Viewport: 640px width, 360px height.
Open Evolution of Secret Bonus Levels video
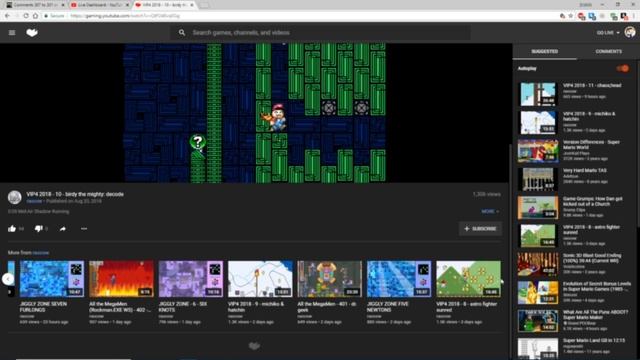[x=538, y=293]
